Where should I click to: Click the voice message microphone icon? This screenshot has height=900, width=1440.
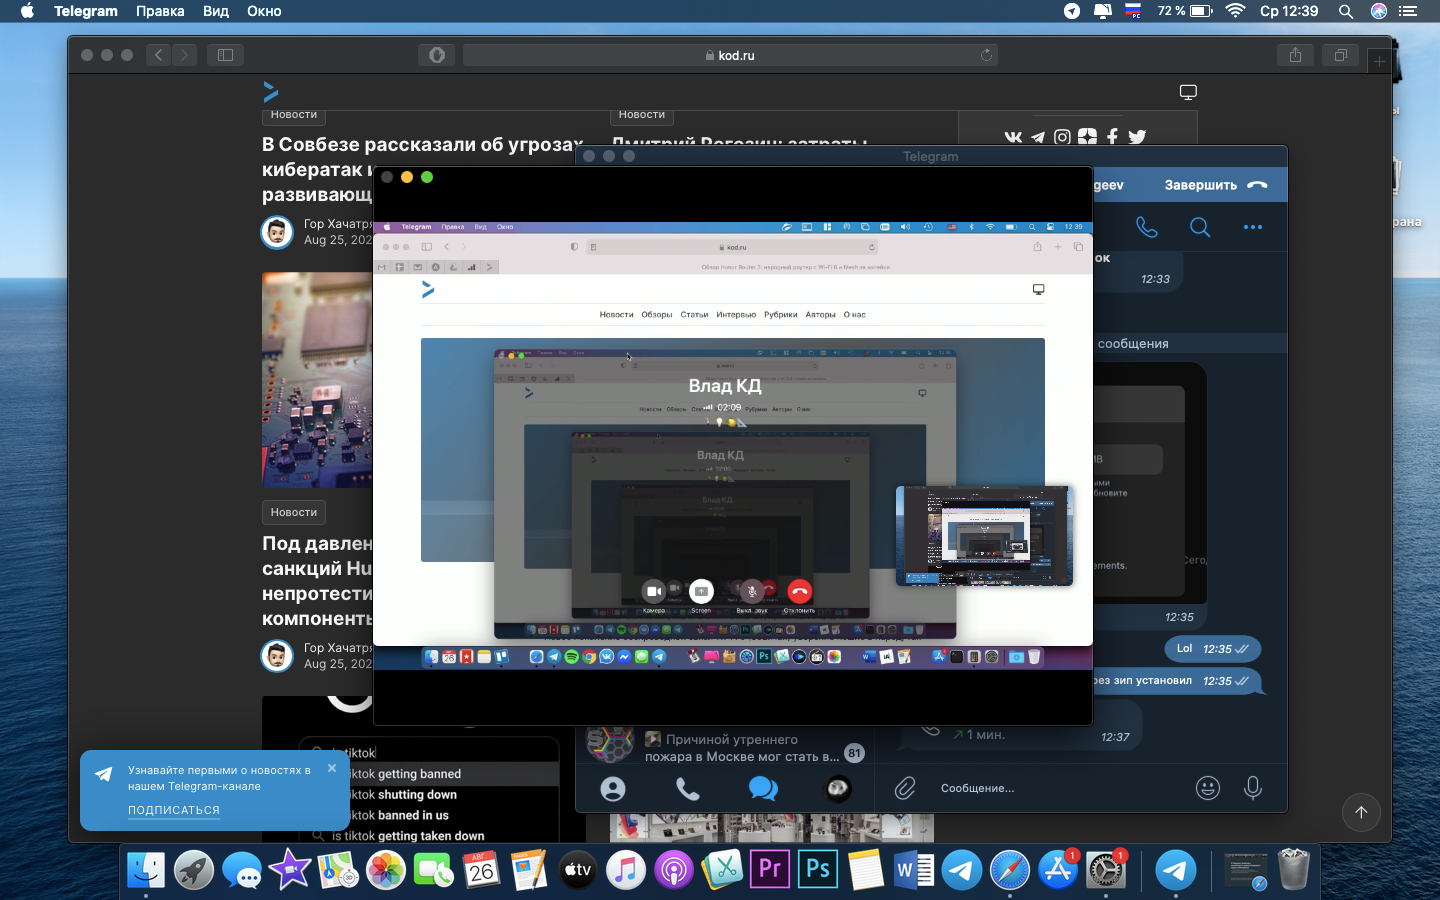tap(1252, 788)
